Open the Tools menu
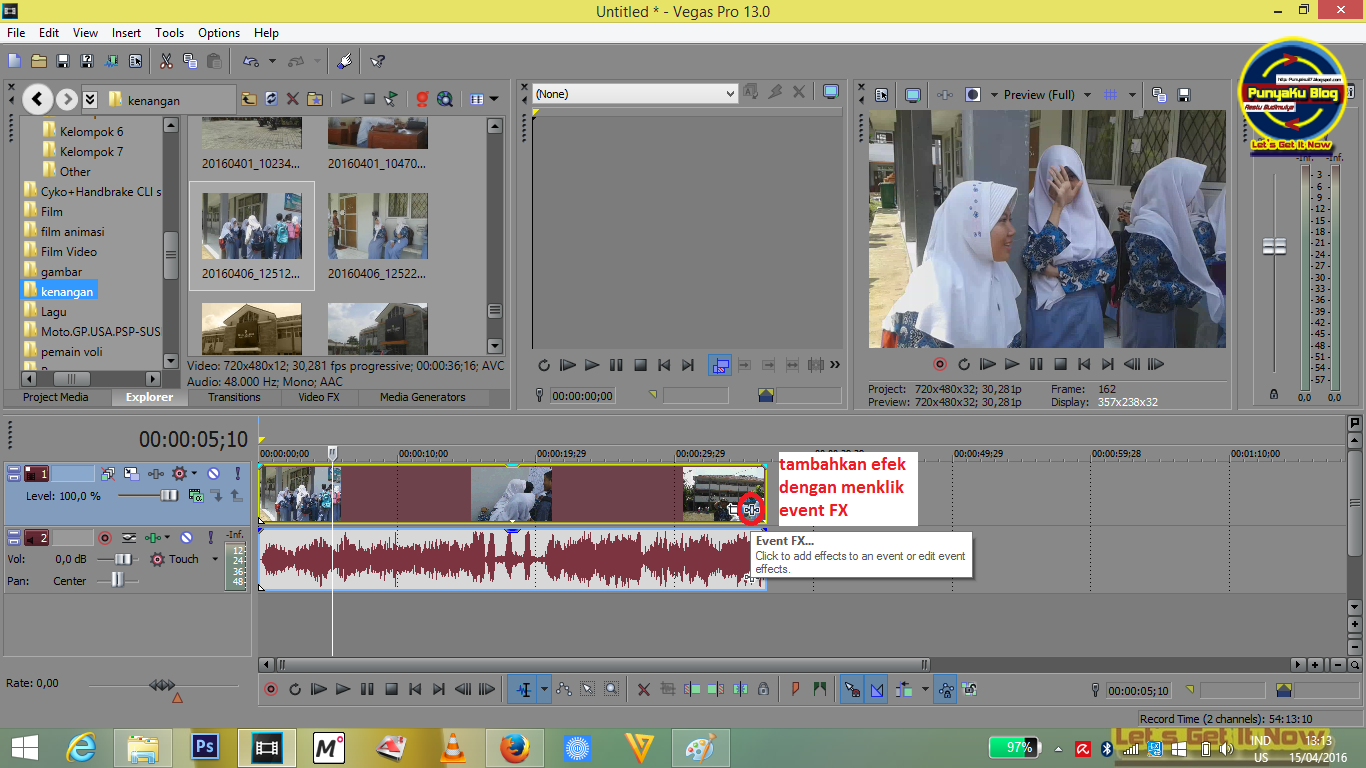1366x768 pixels. click(169, 32)
